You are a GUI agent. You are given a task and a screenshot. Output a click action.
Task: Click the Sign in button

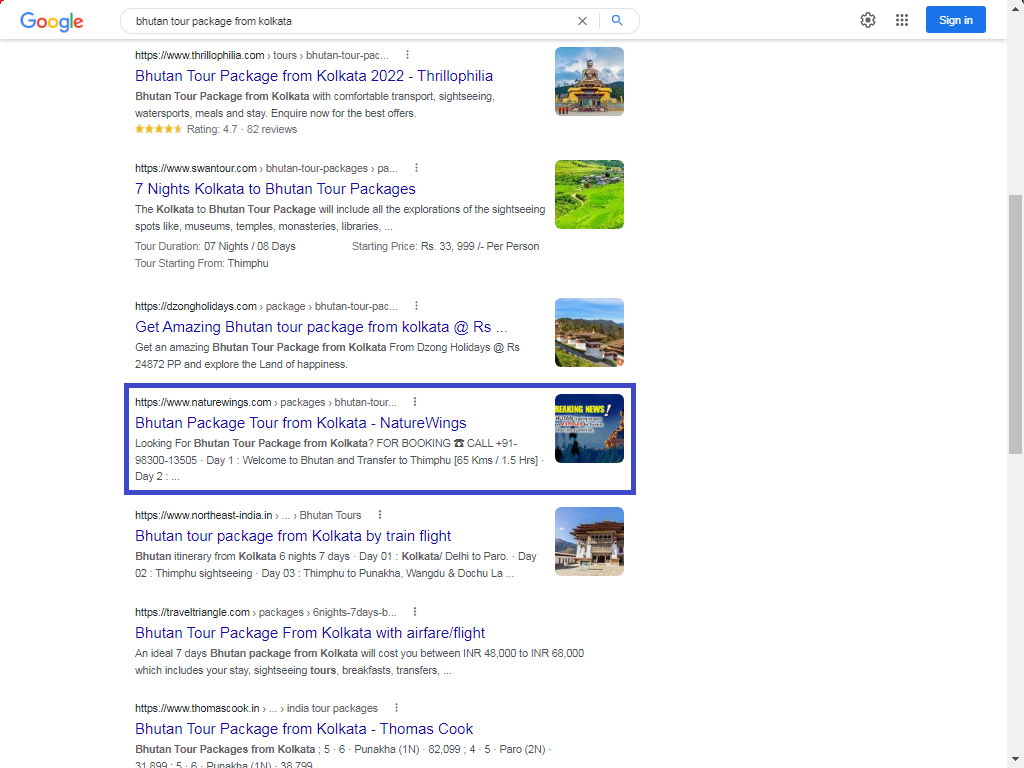pos(955,20)
